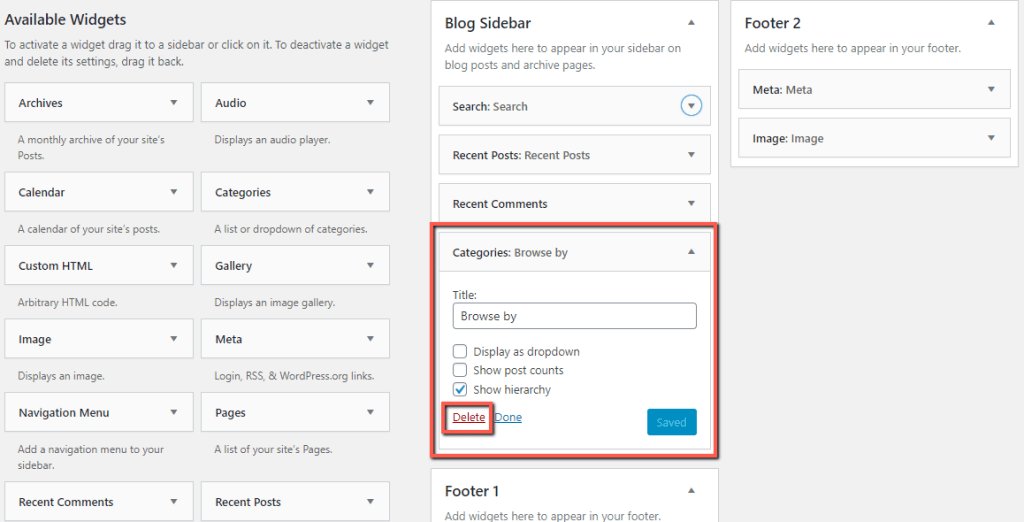This screenshot has width=1024, height=522.
Task: Enable Show post counts checkbox
Action: pos(460,370)
